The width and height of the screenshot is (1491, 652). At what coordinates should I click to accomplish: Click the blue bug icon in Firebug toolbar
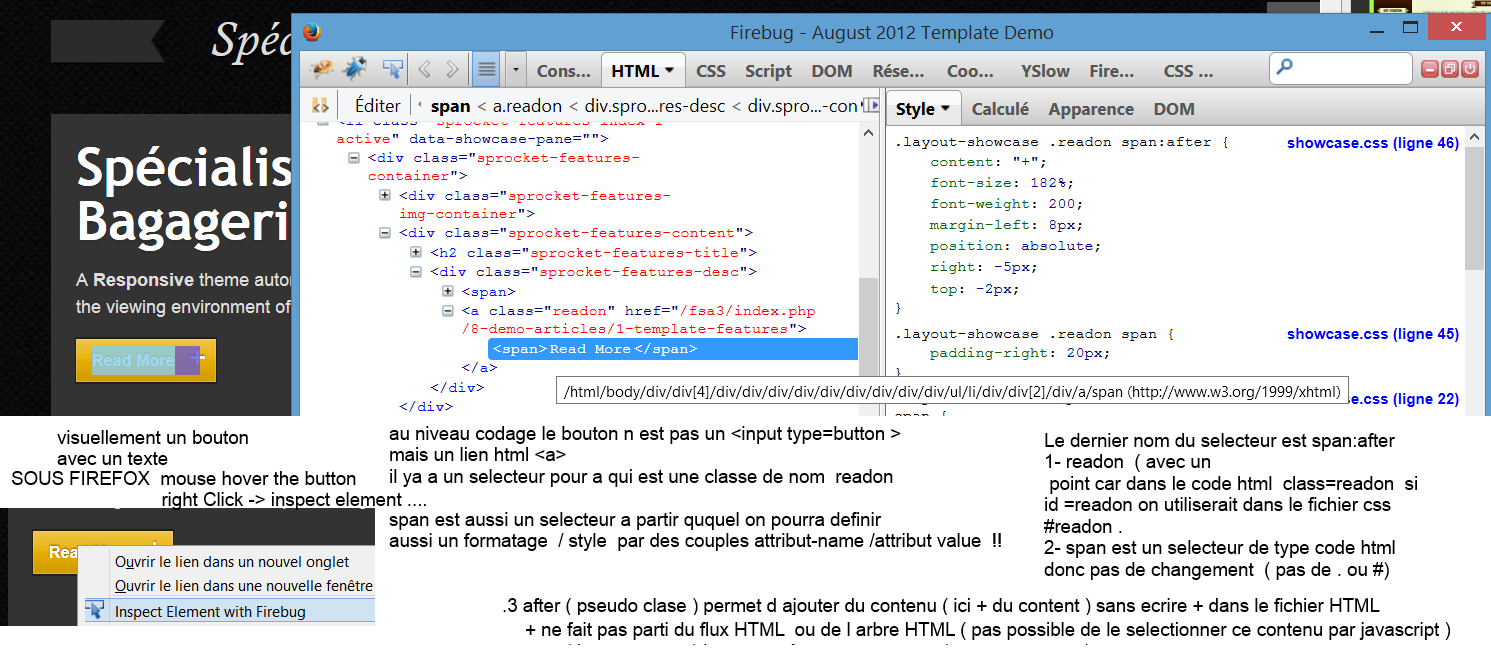[x=356, y=69]
